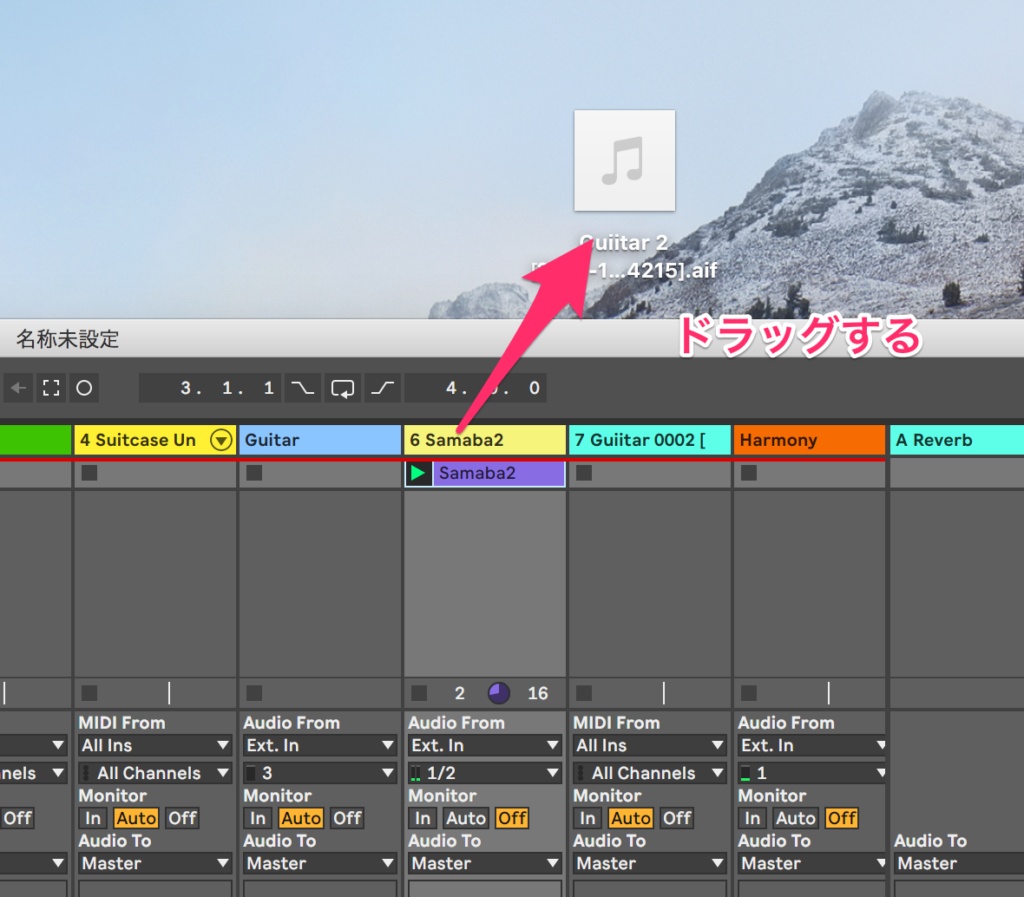Image resolution: width=1024 pixels, height=897 pixels.
Task: Select the A Reverb return track header
Action: 955,440
